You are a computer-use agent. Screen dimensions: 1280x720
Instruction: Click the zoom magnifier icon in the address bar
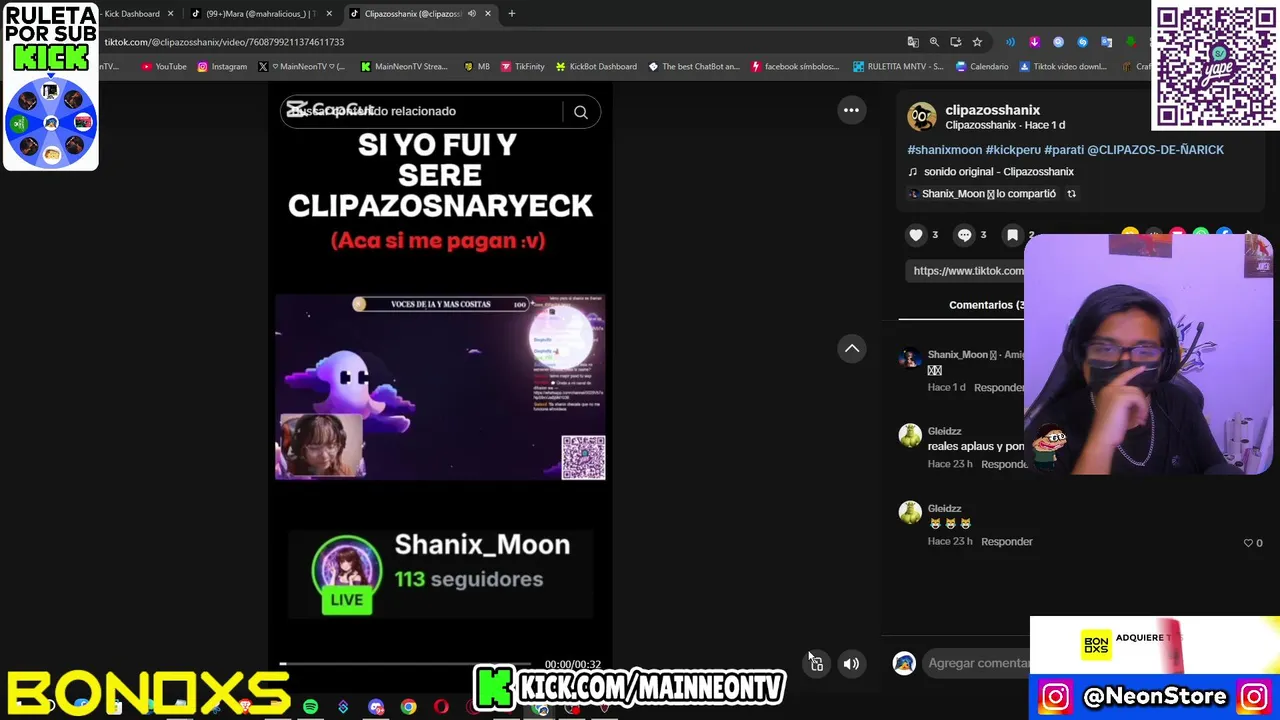click(934, 42)
